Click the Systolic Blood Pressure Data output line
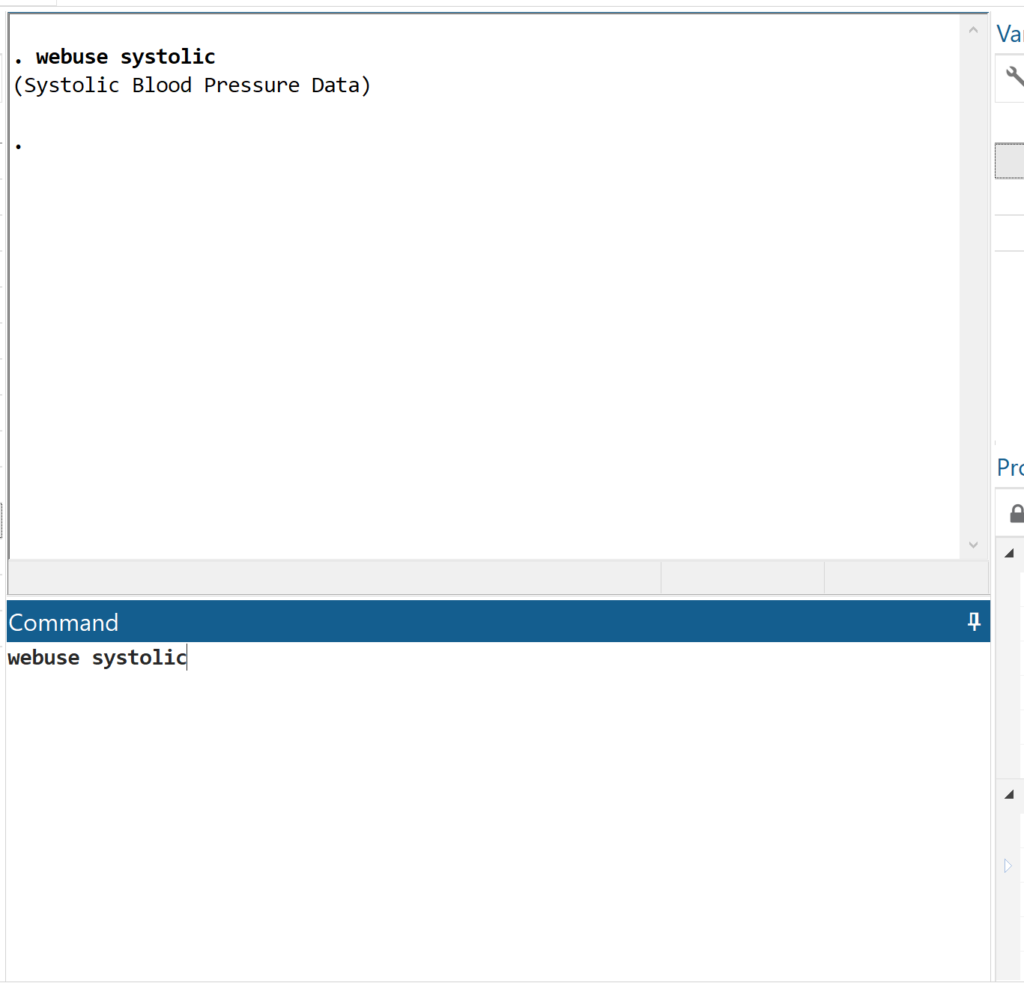This screenshot has height=995, width=1024. [x=190, y=84]
